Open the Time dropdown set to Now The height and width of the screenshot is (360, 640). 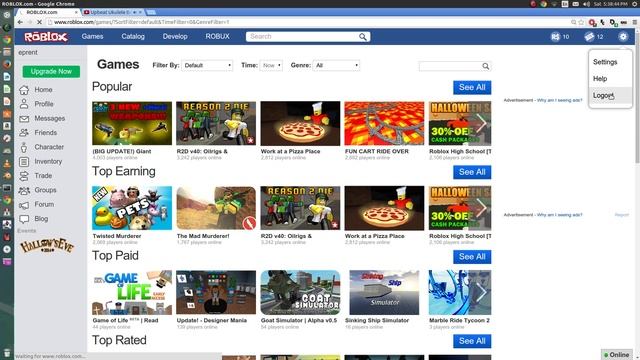click(271, 65)
